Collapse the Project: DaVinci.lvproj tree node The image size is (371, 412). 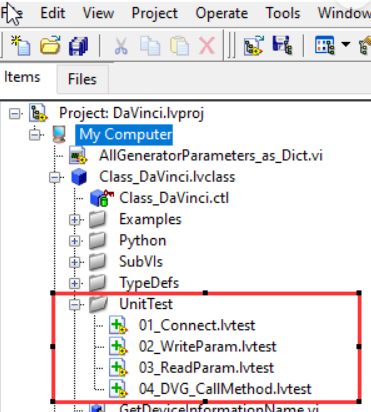point(14,114)
